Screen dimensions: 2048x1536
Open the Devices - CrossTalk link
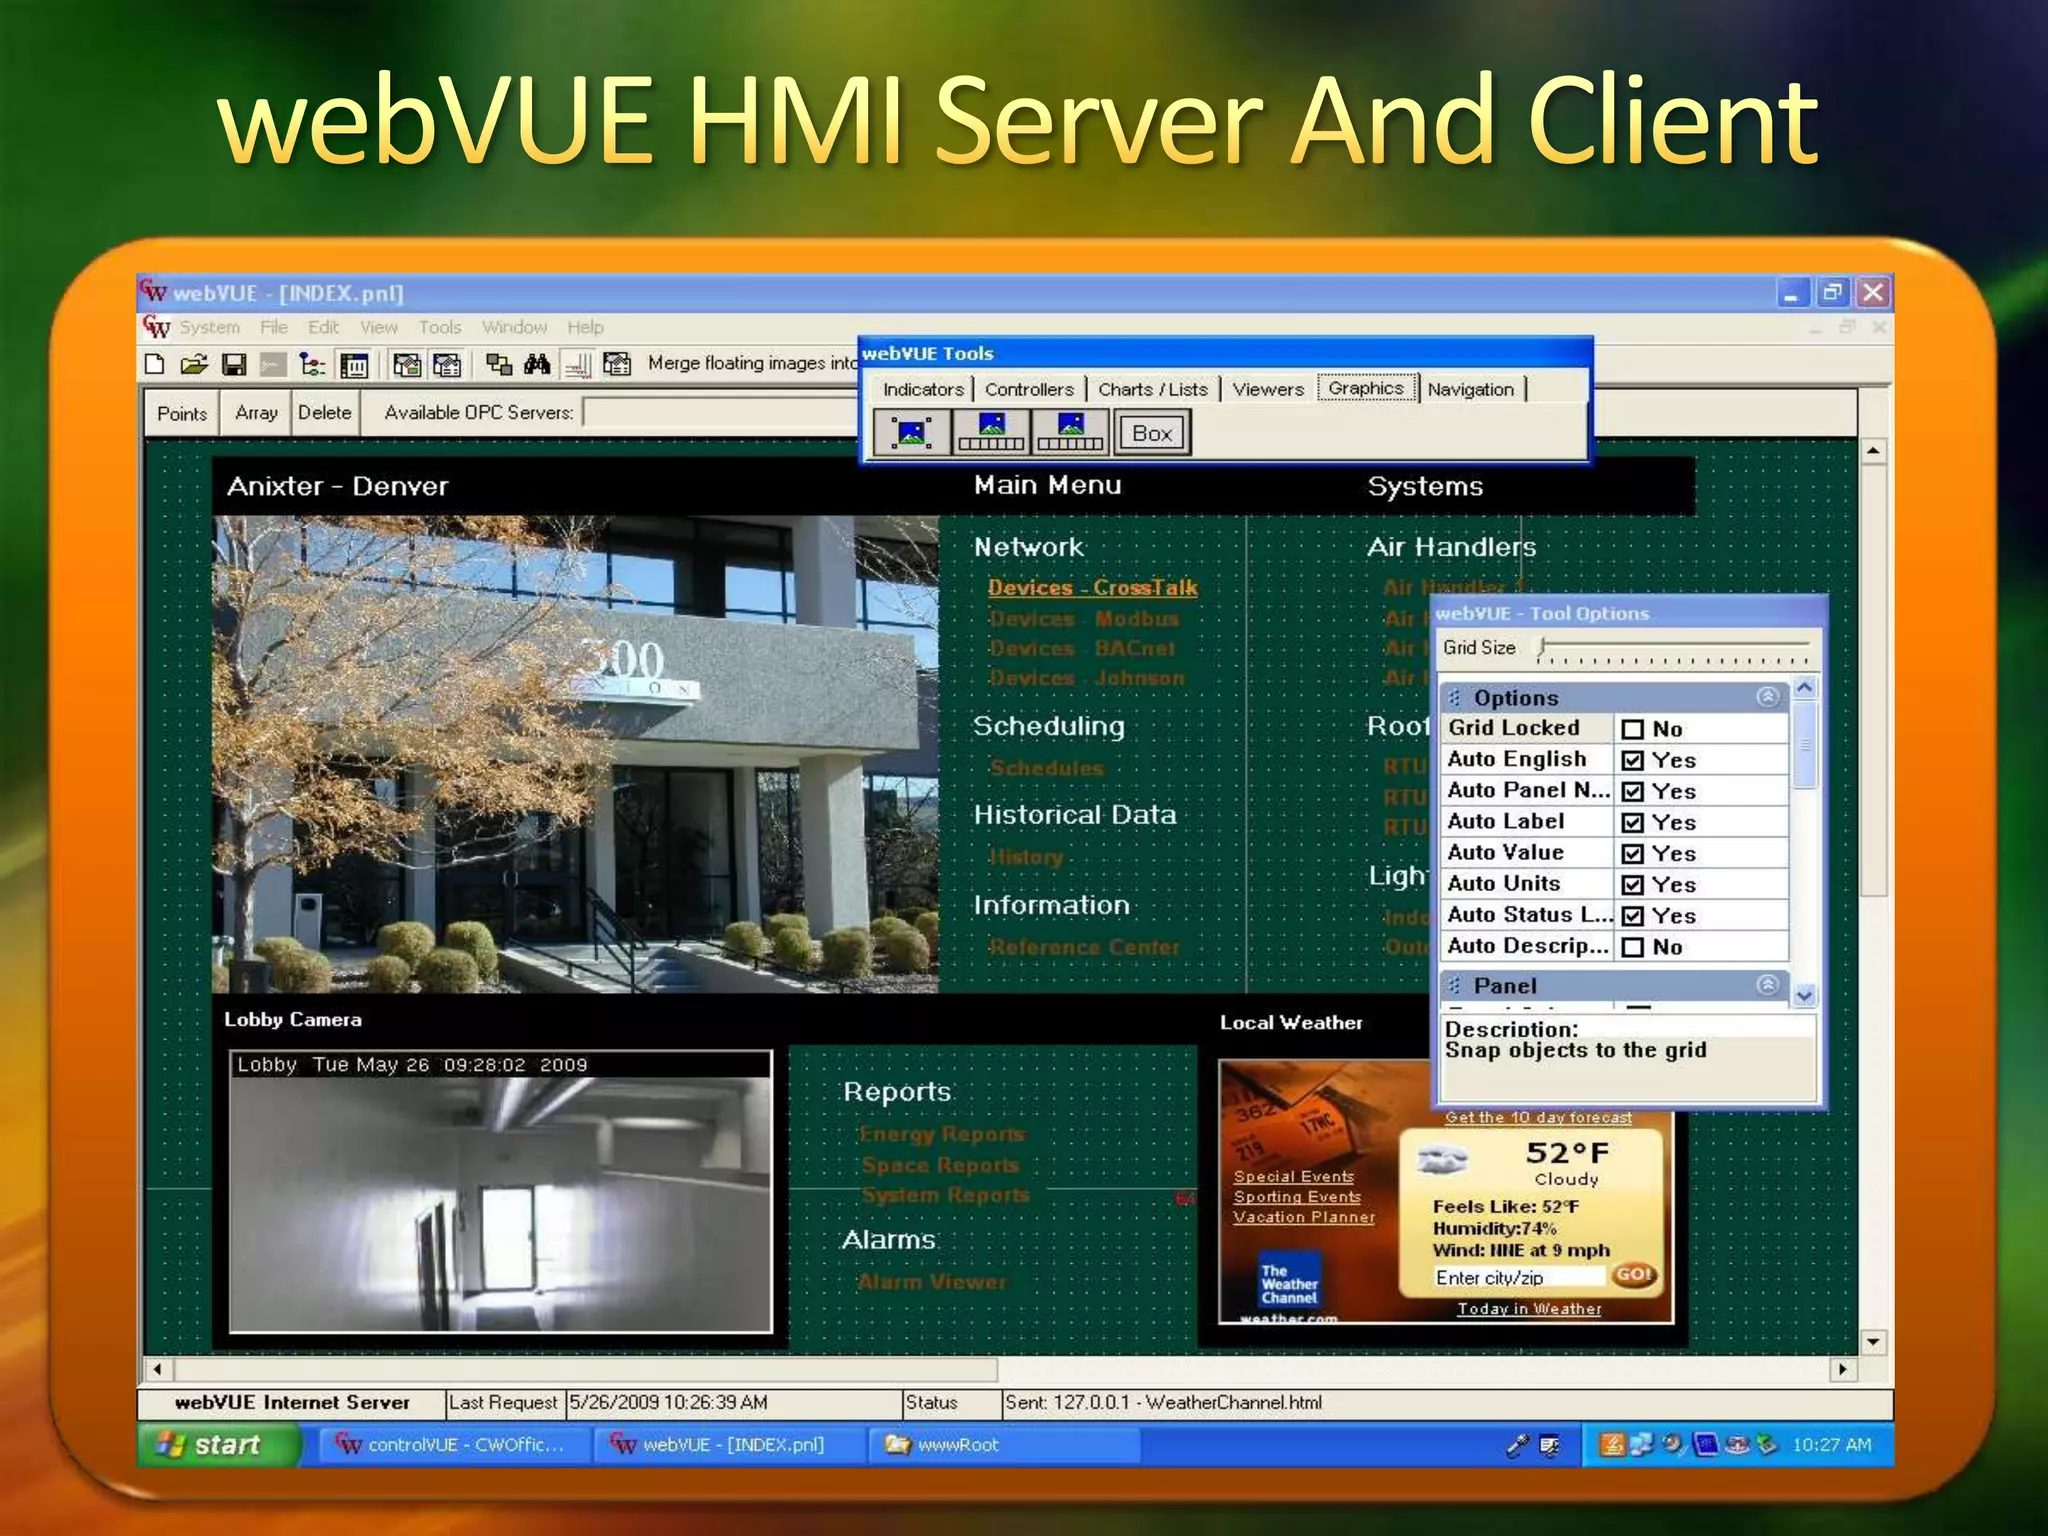(x=1092, y=588)
